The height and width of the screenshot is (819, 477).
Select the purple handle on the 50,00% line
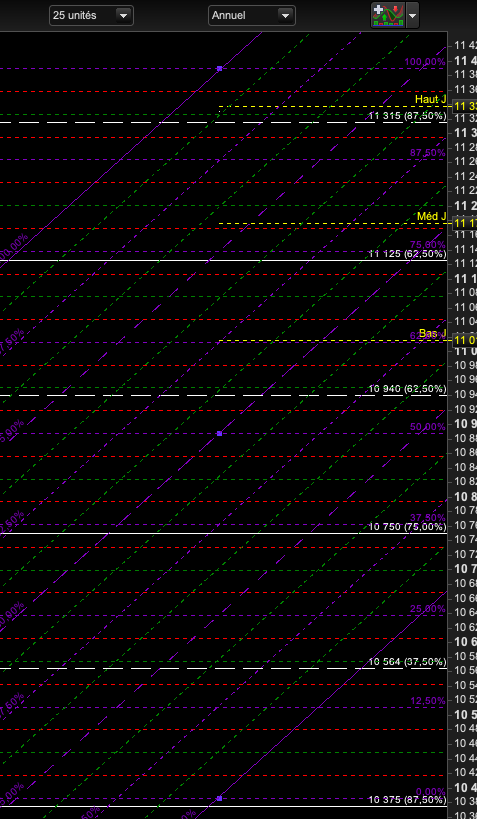click(219, 434)
